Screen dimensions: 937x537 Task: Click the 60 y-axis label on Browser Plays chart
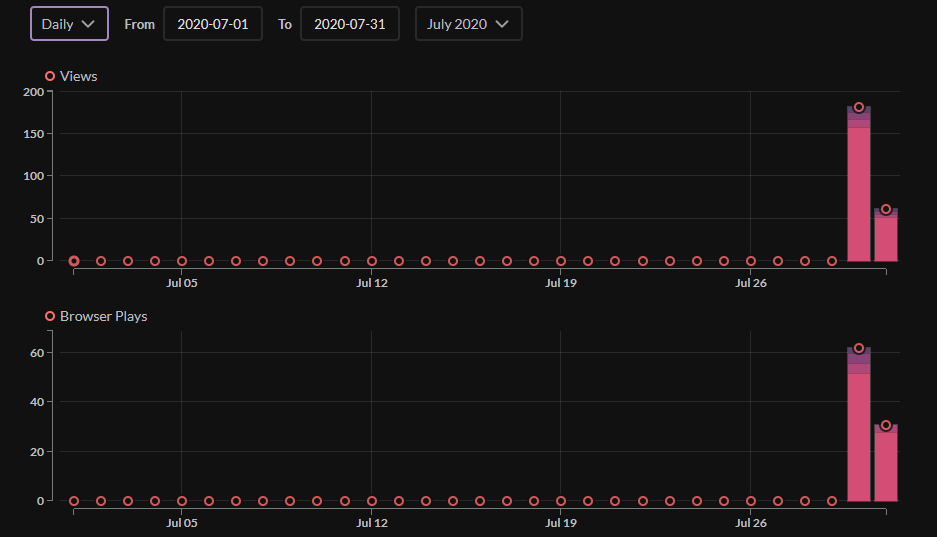point(37,353)
